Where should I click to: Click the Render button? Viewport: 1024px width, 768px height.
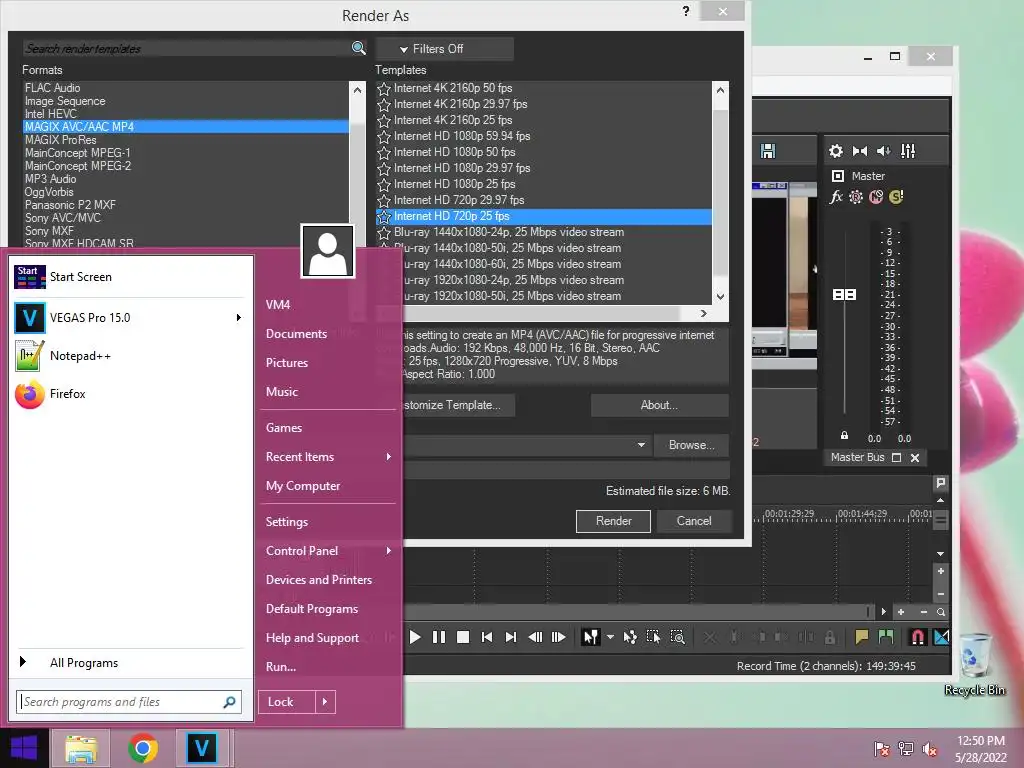pyautogui.click(x=613, y=521)
